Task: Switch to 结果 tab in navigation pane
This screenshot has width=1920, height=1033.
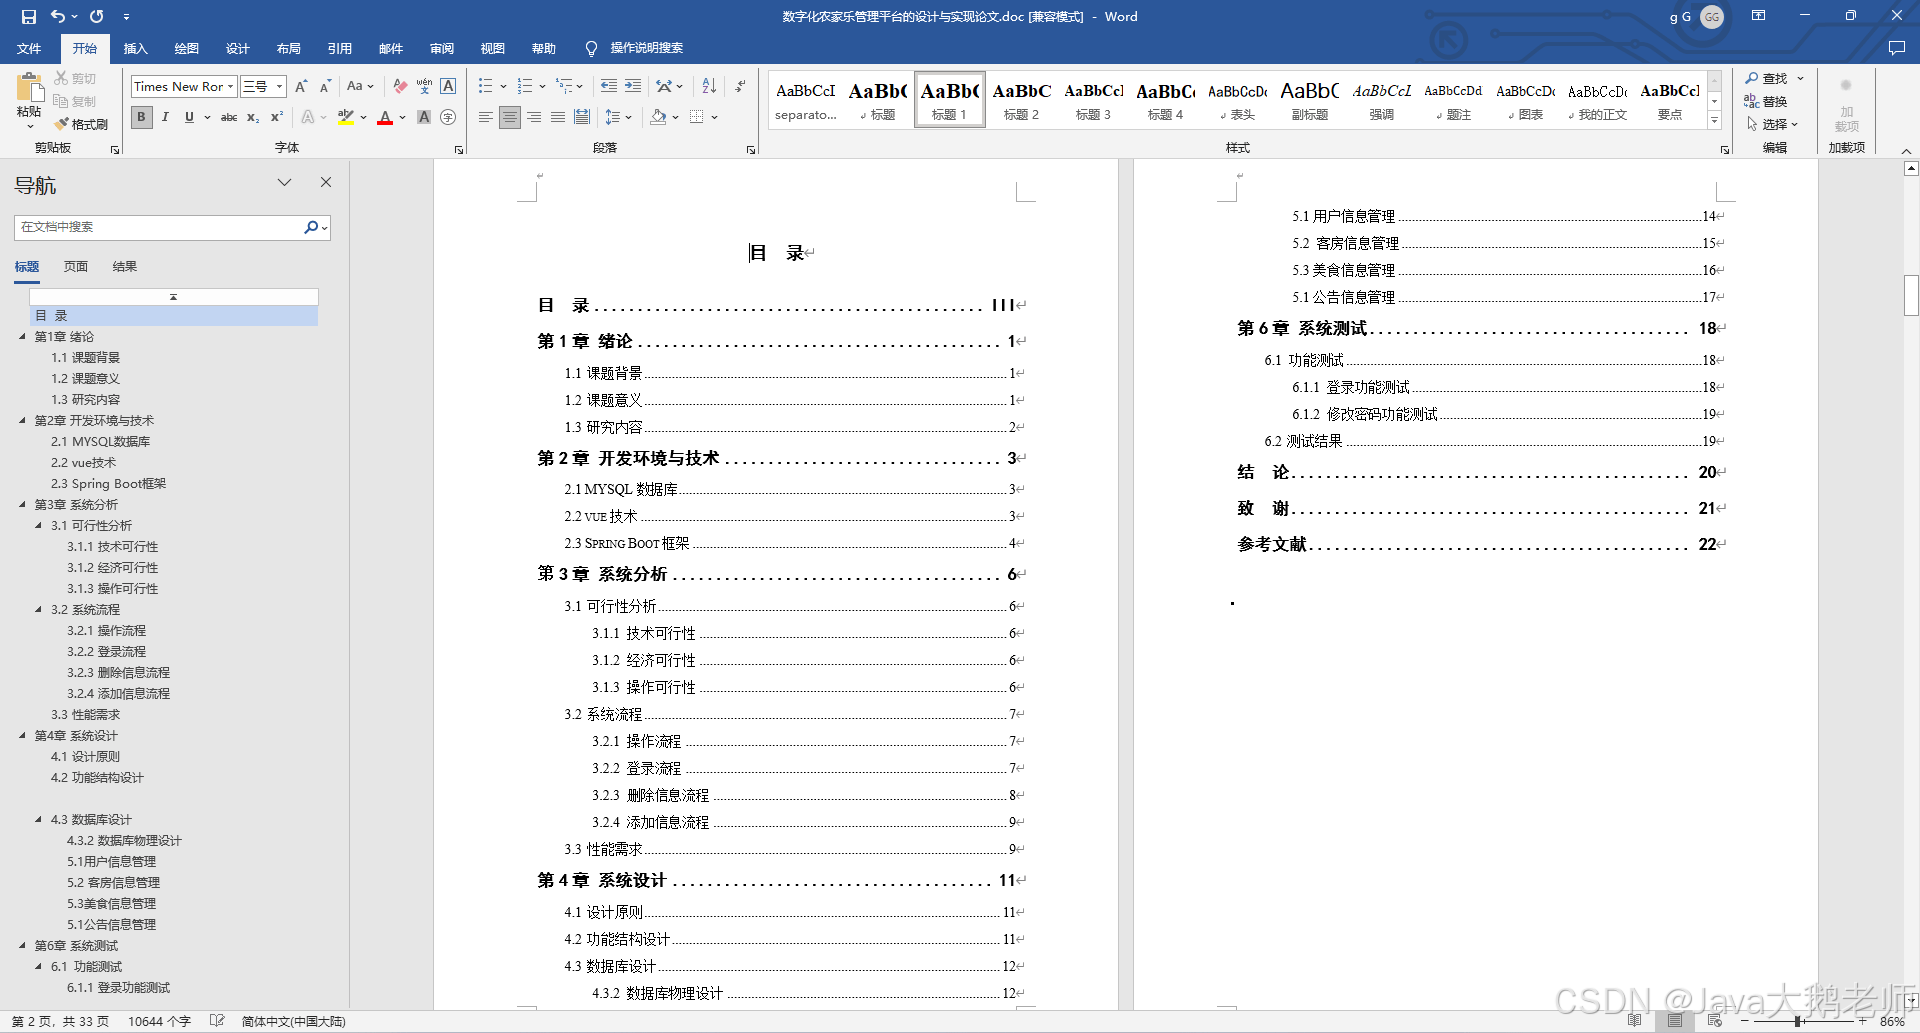Action: click(x=125, y=267)
